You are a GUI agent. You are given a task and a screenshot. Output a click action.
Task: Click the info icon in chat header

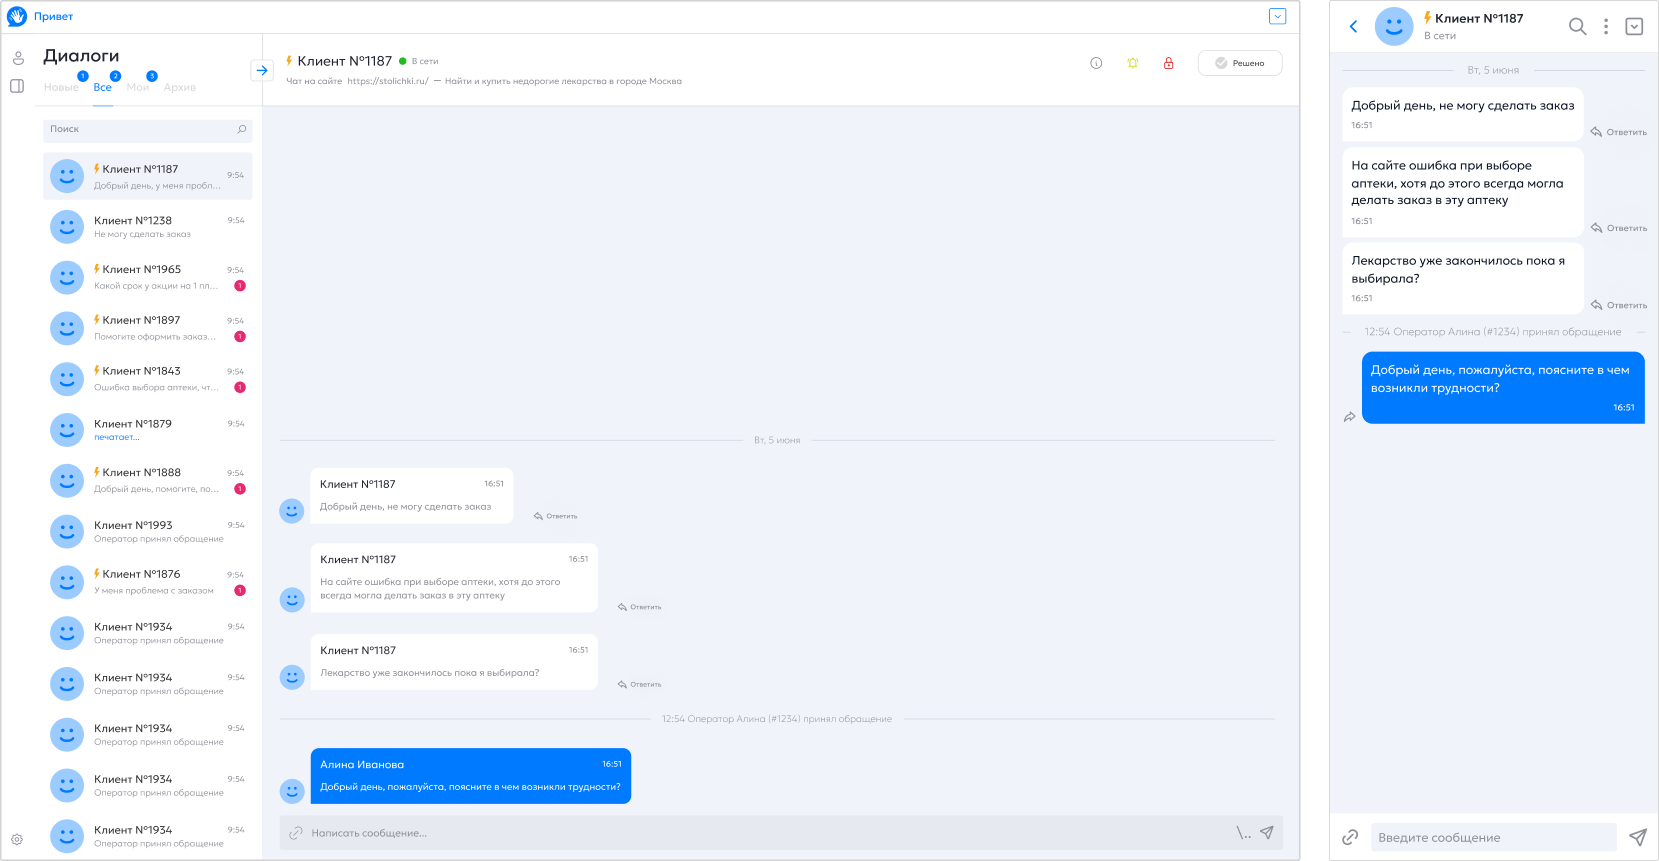tap(1096, 63)
